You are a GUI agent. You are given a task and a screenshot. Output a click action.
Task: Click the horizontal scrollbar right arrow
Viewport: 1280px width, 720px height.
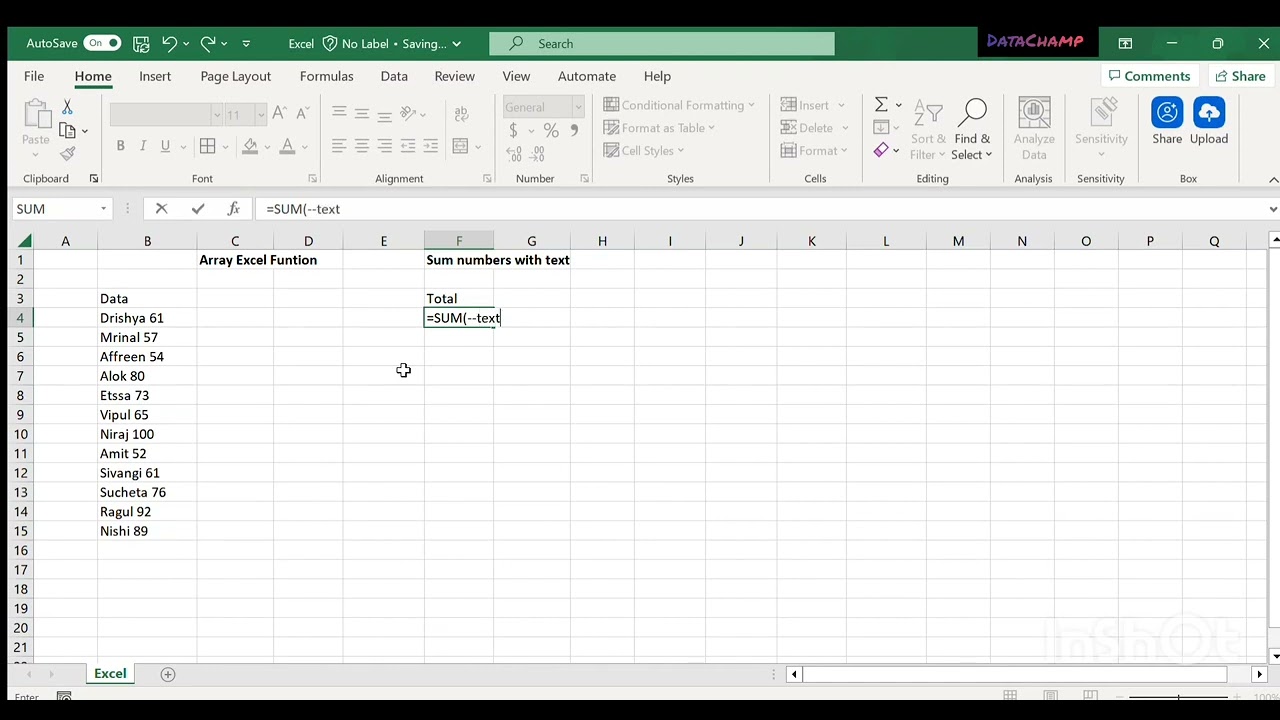pyautogui.click(x=1259, y=674)
